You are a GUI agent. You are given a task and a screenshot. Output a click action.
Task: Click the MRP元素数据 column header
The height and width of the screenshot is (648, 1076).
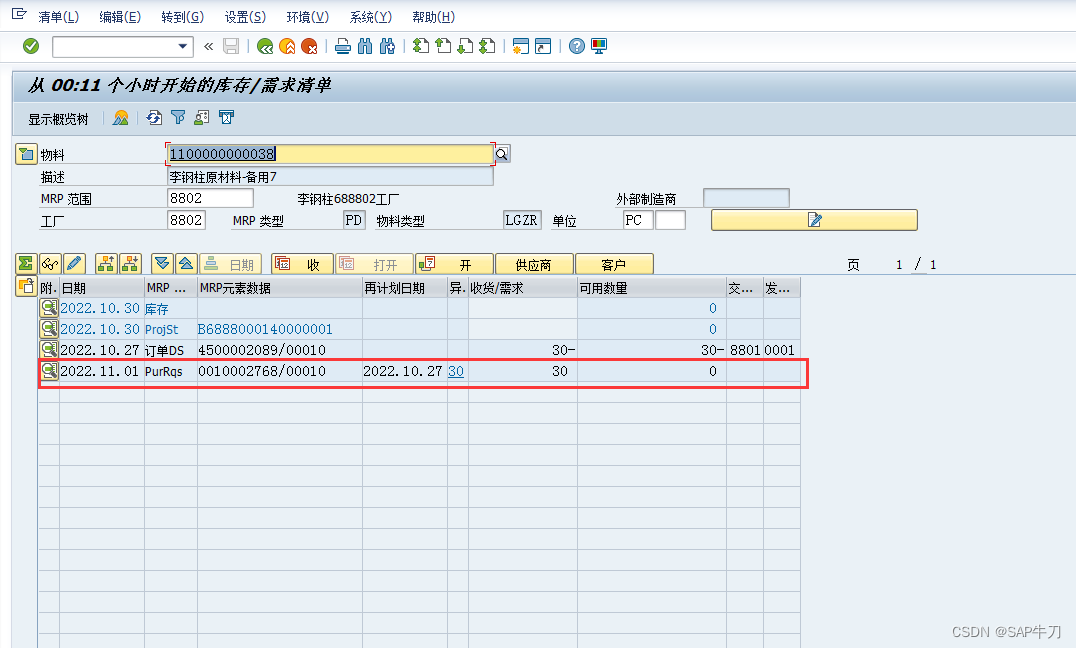click(x=279, y=288)
